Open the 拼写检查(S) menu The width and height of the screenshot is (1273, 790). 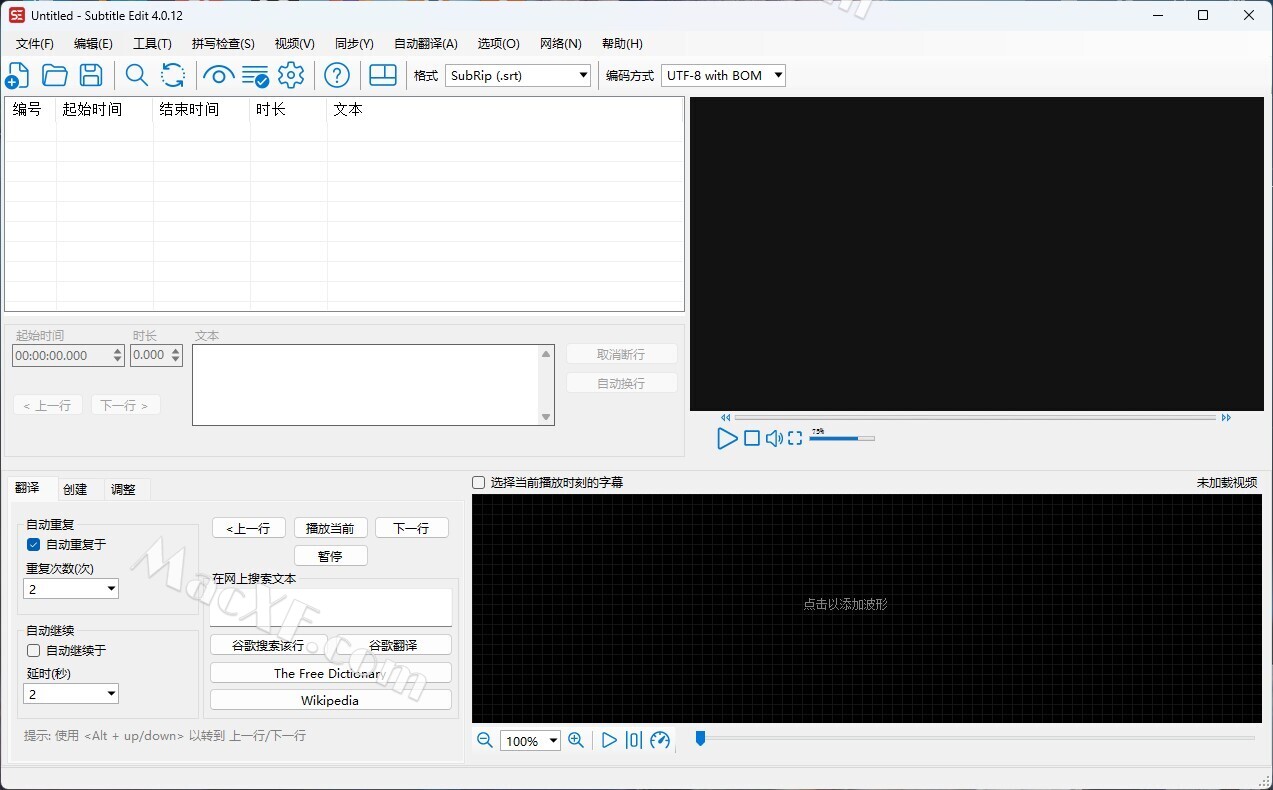223,44
